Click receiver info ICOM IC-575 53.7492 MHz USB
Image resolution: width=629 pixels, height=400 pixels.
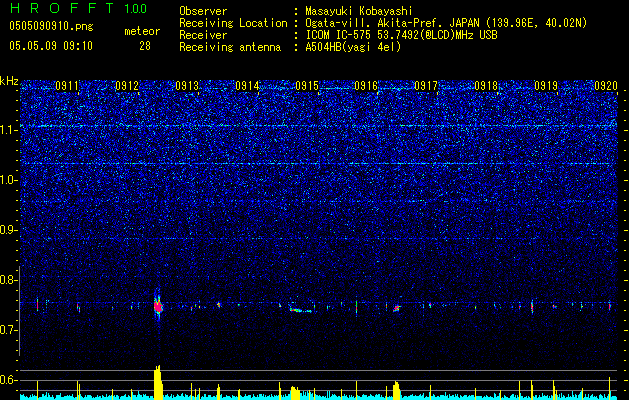[401, 35]
